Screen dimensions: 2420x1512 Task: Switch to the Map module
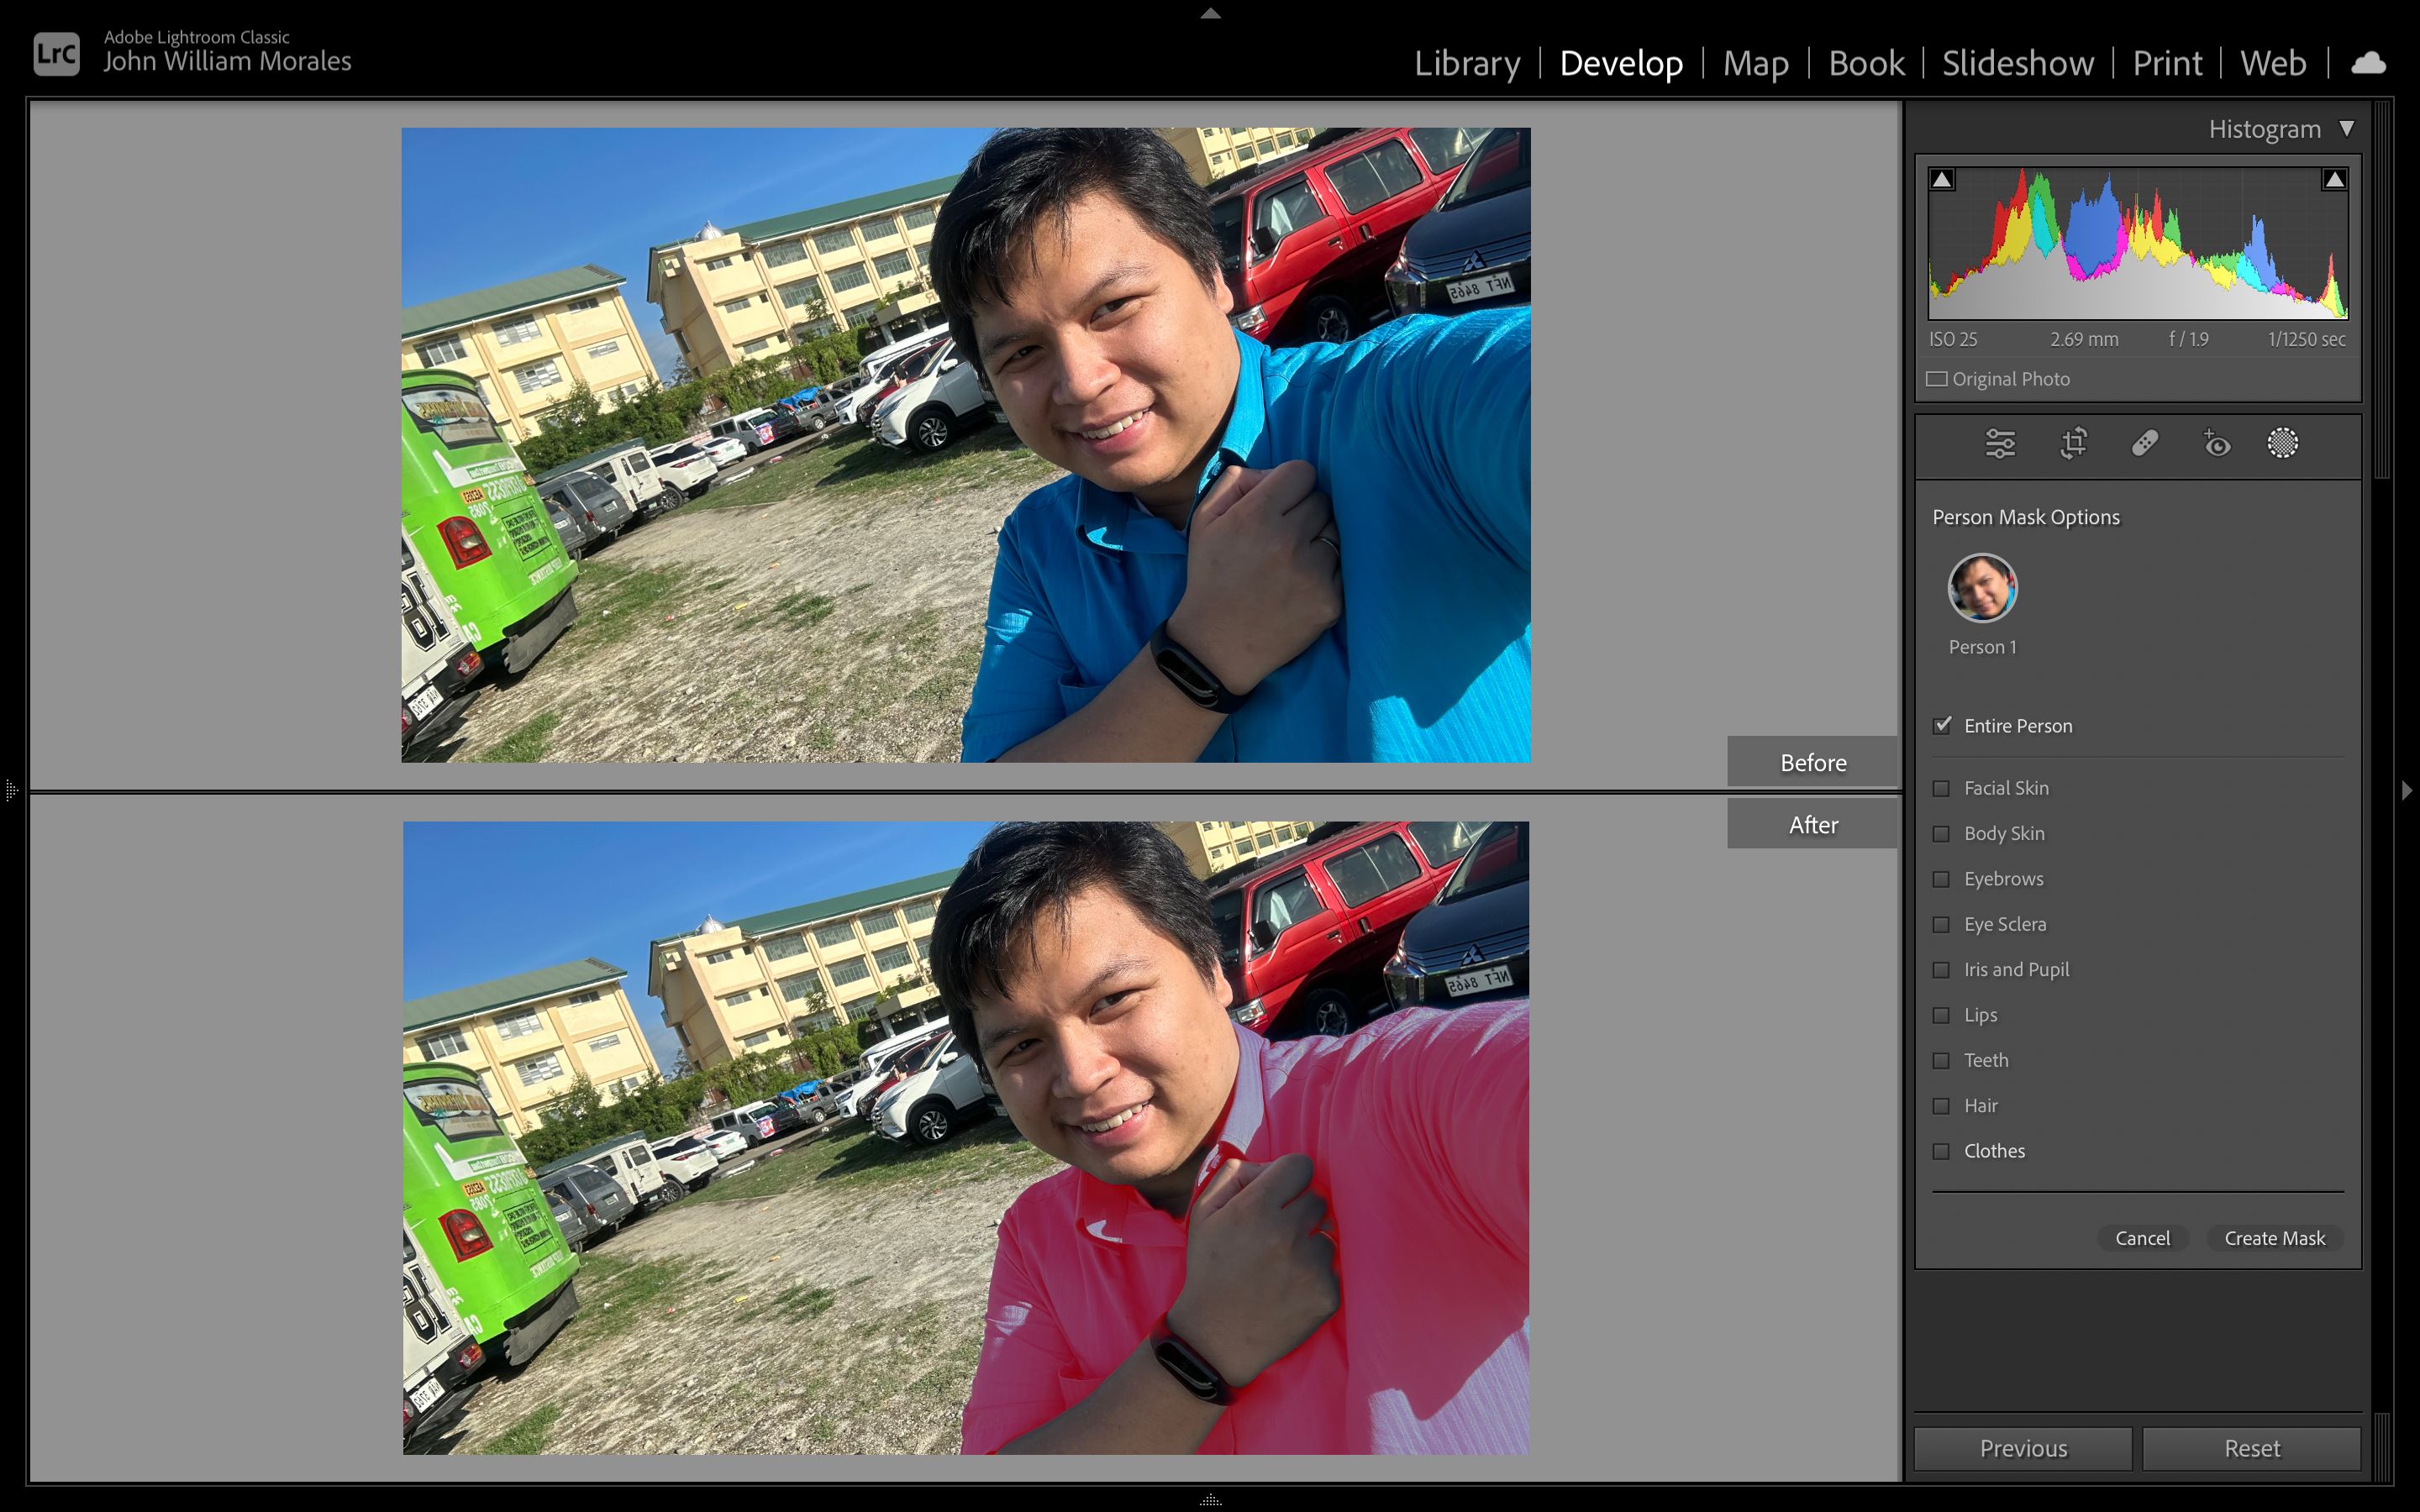[x=1753, y=61]
